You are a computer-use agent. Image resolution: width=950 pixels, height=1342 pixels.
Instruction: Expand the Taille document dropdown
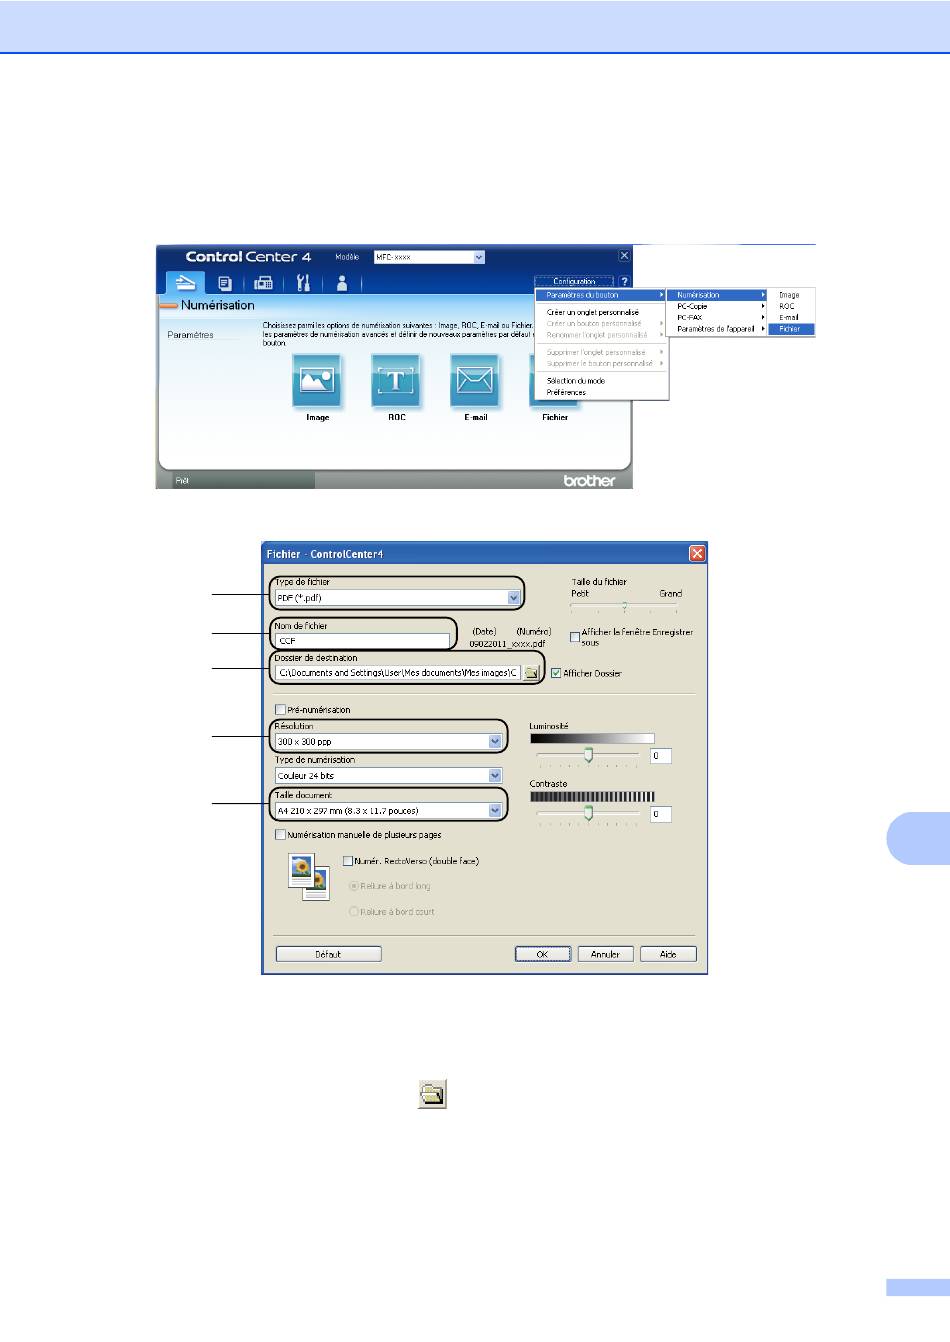pyautogui.click(x=495, y=811)
